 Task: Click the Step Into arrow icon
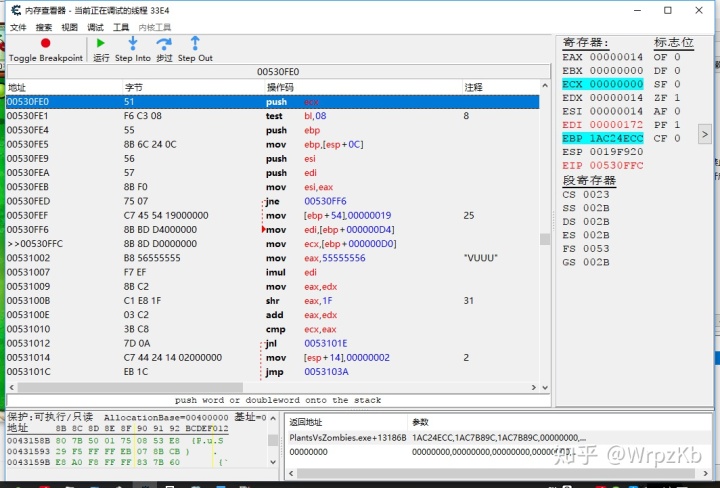(133, 43)
